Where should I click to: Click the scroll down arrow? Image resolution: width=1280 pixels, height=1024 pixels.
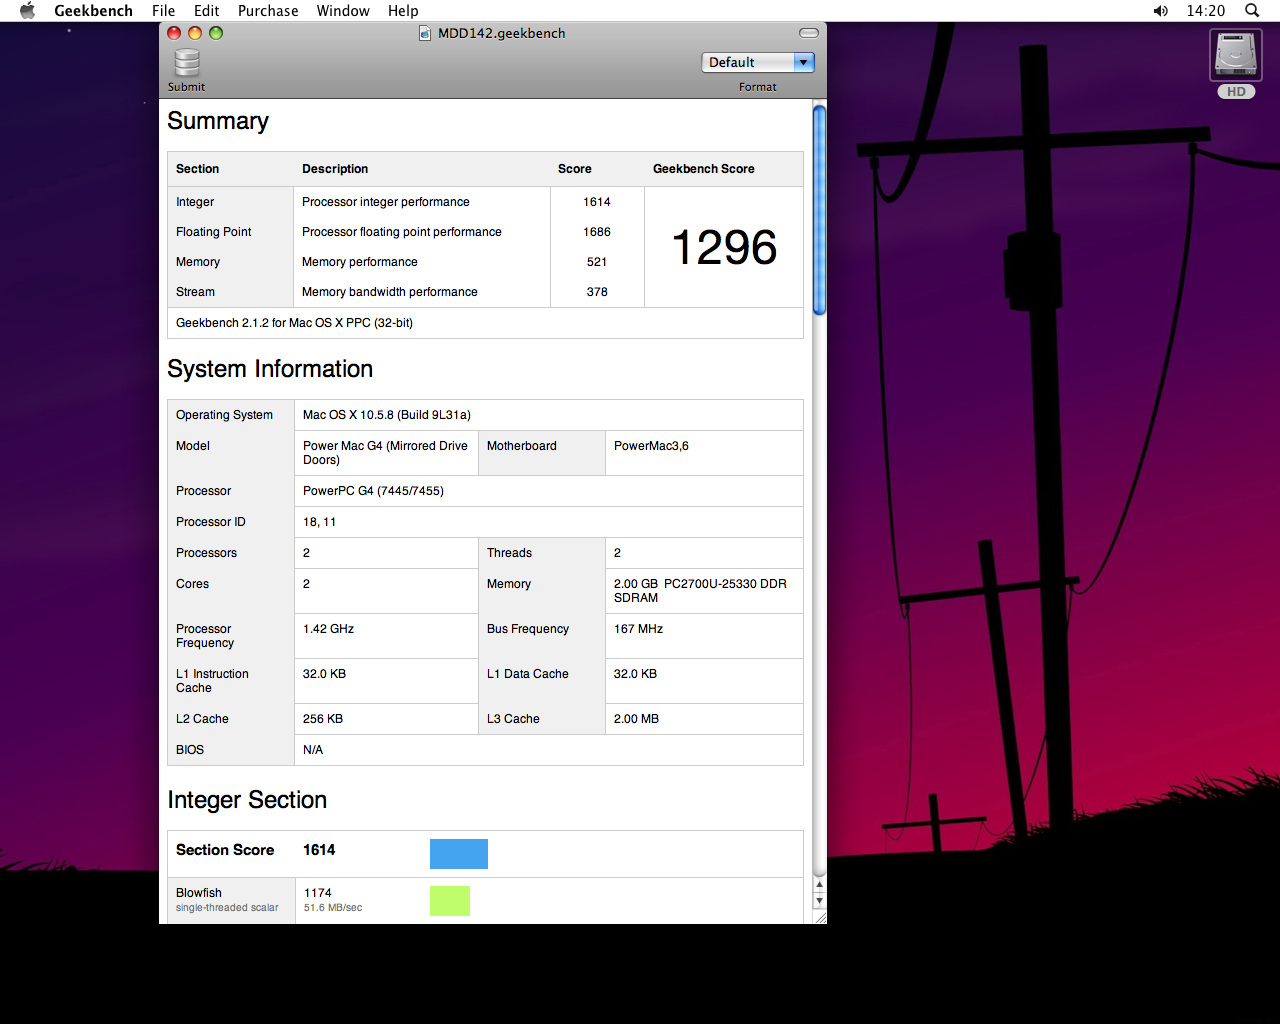[820, 901]
